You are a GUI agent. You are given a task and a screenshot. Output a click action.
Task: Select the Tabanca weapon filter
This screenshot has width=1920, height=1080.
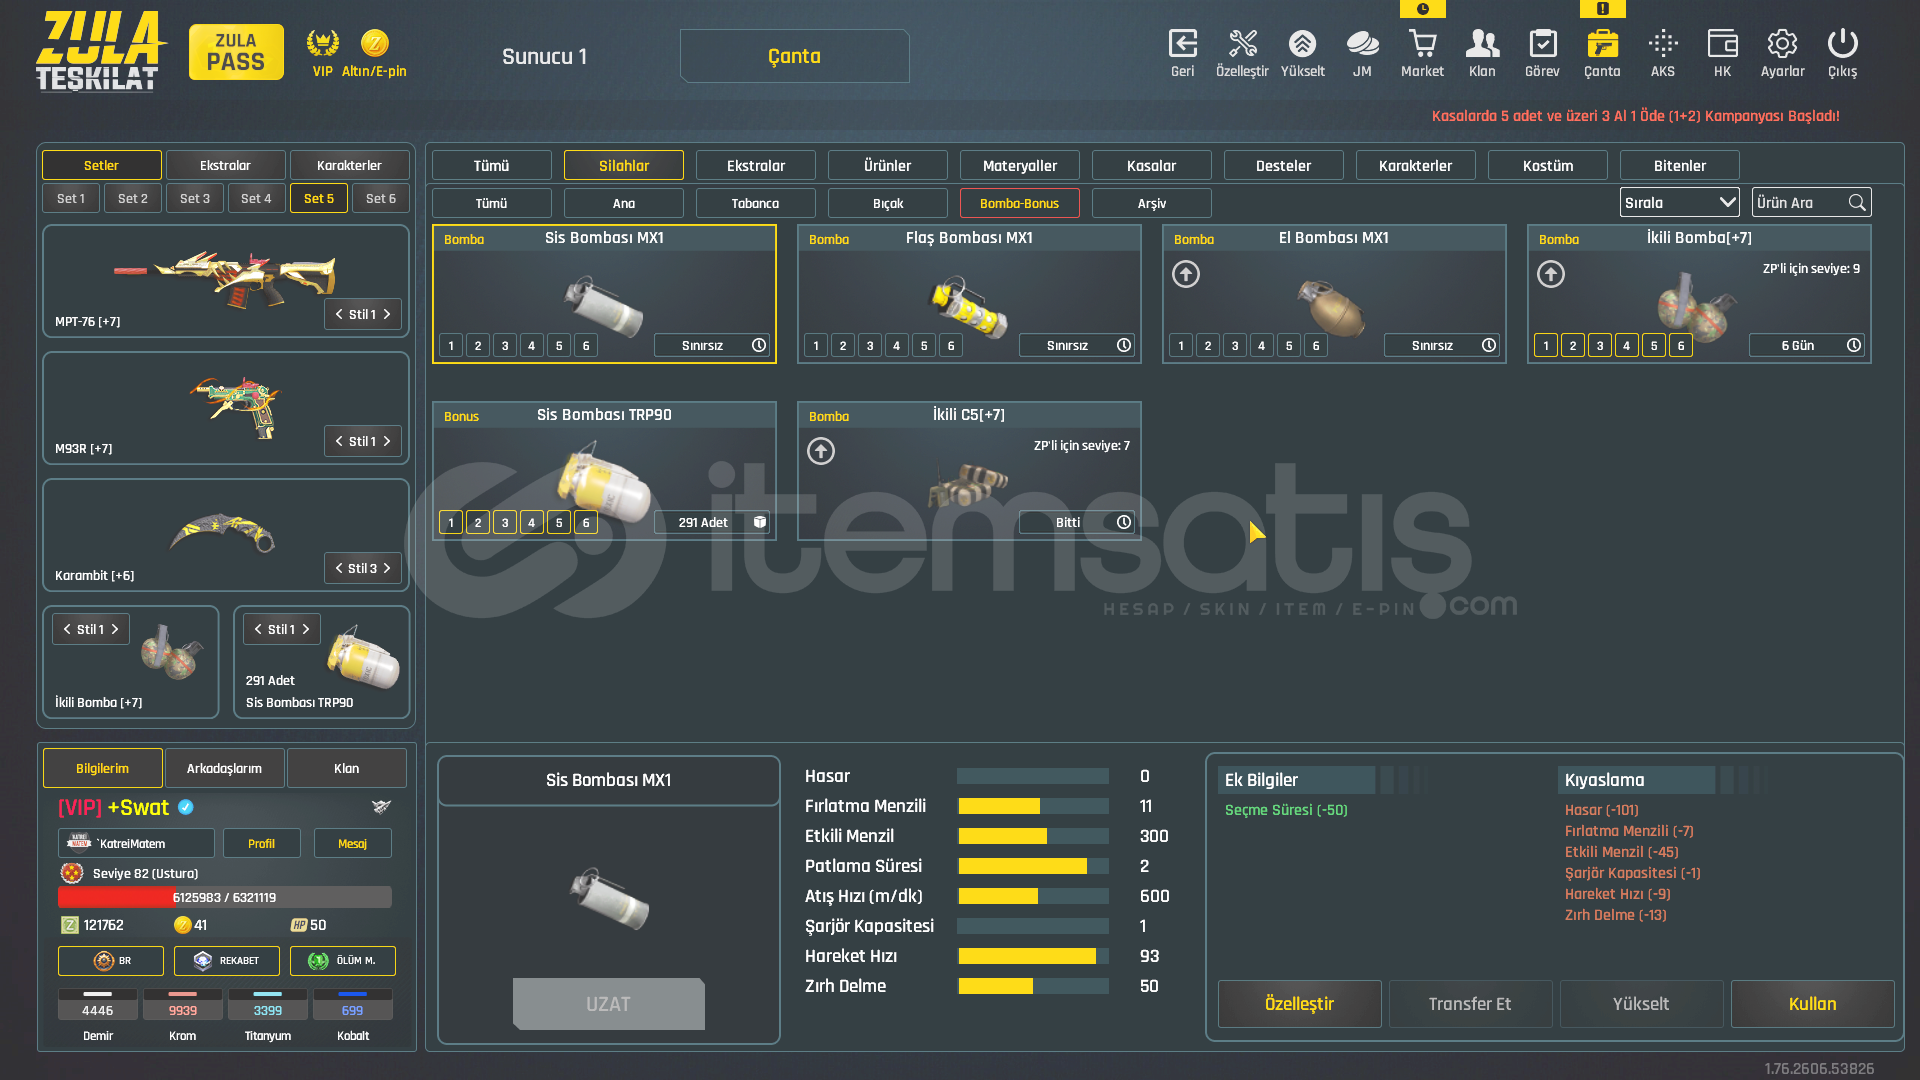[x=755, y=203]
